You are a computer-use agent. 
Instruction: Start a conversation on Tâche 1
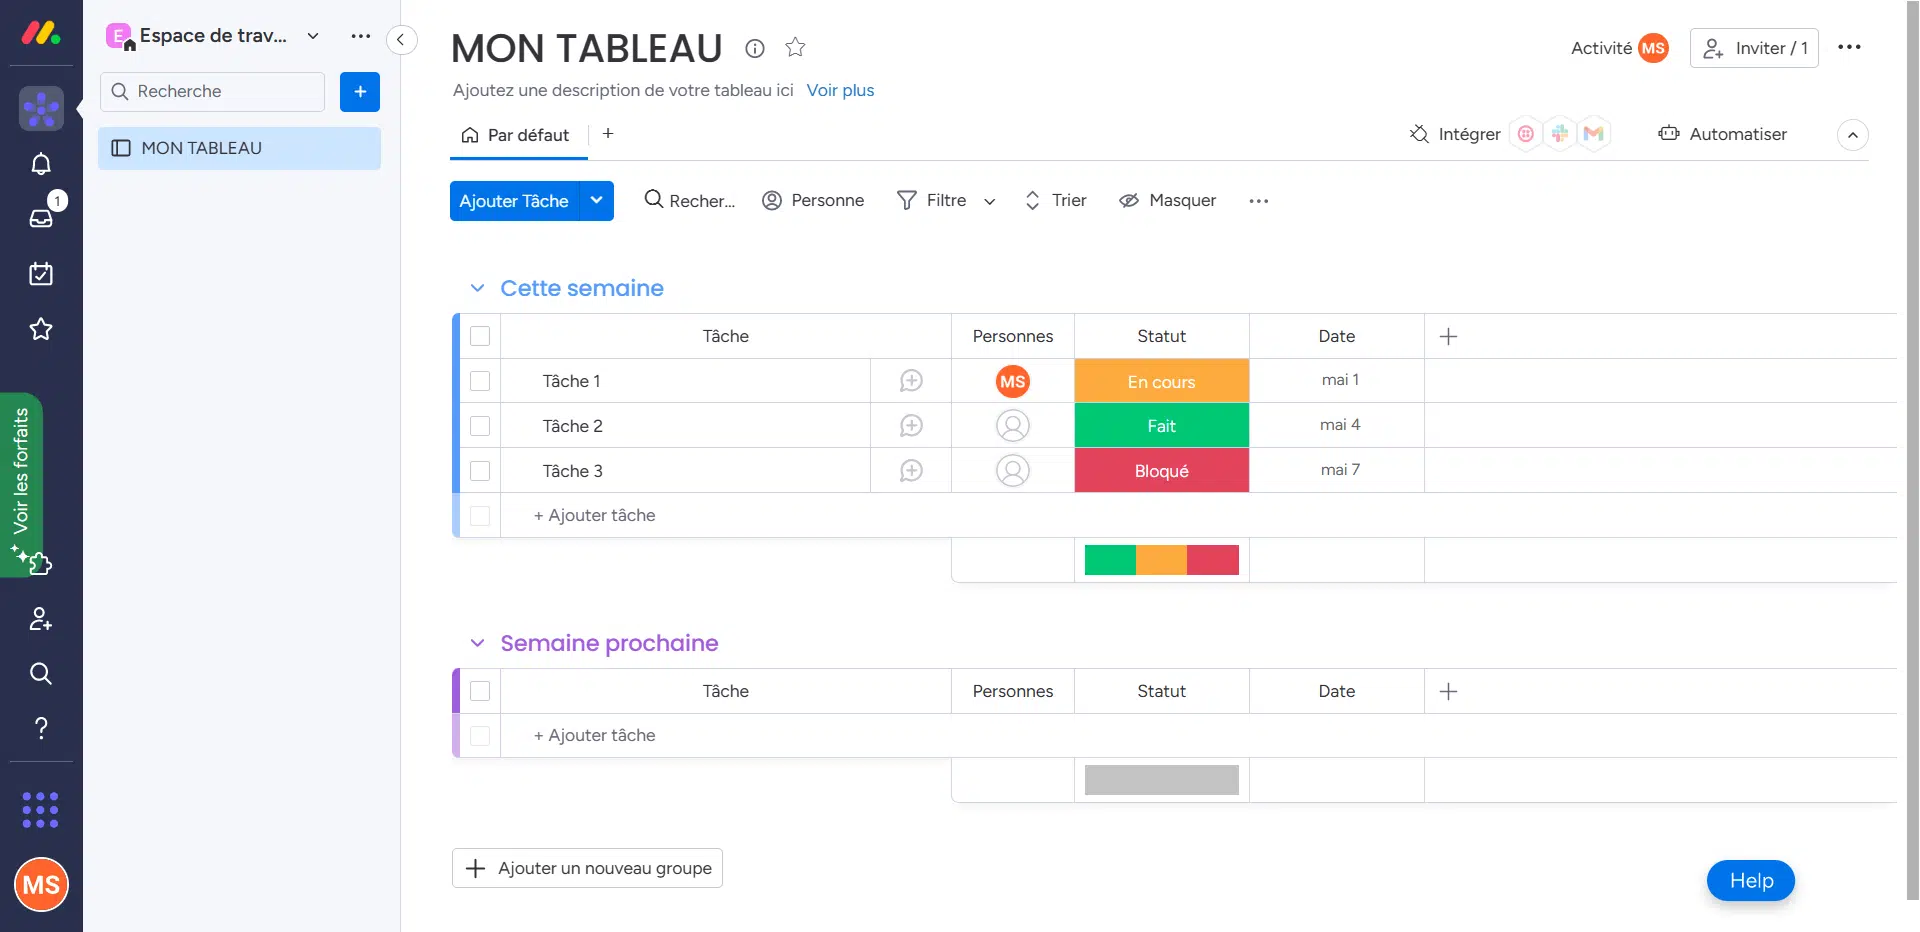[910, 381]
